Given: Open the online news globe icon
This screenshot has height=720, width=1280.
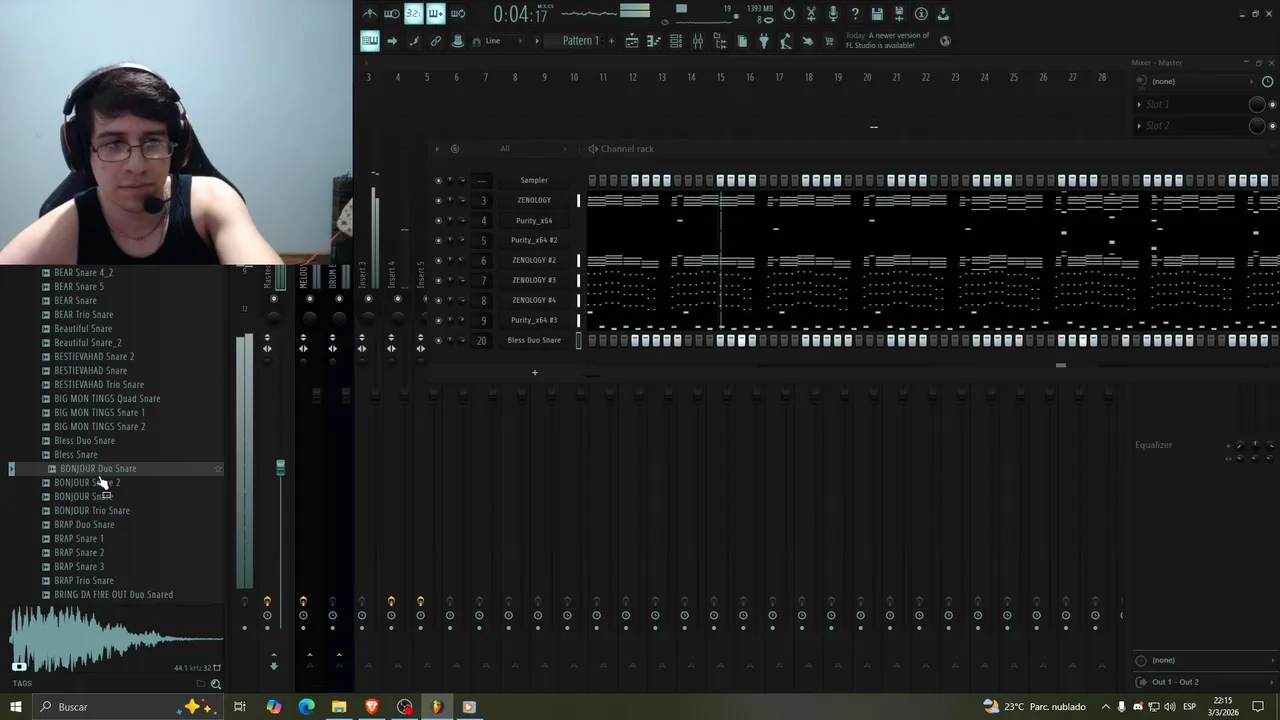Looking at the screenshot, I should tap(946, 41).
